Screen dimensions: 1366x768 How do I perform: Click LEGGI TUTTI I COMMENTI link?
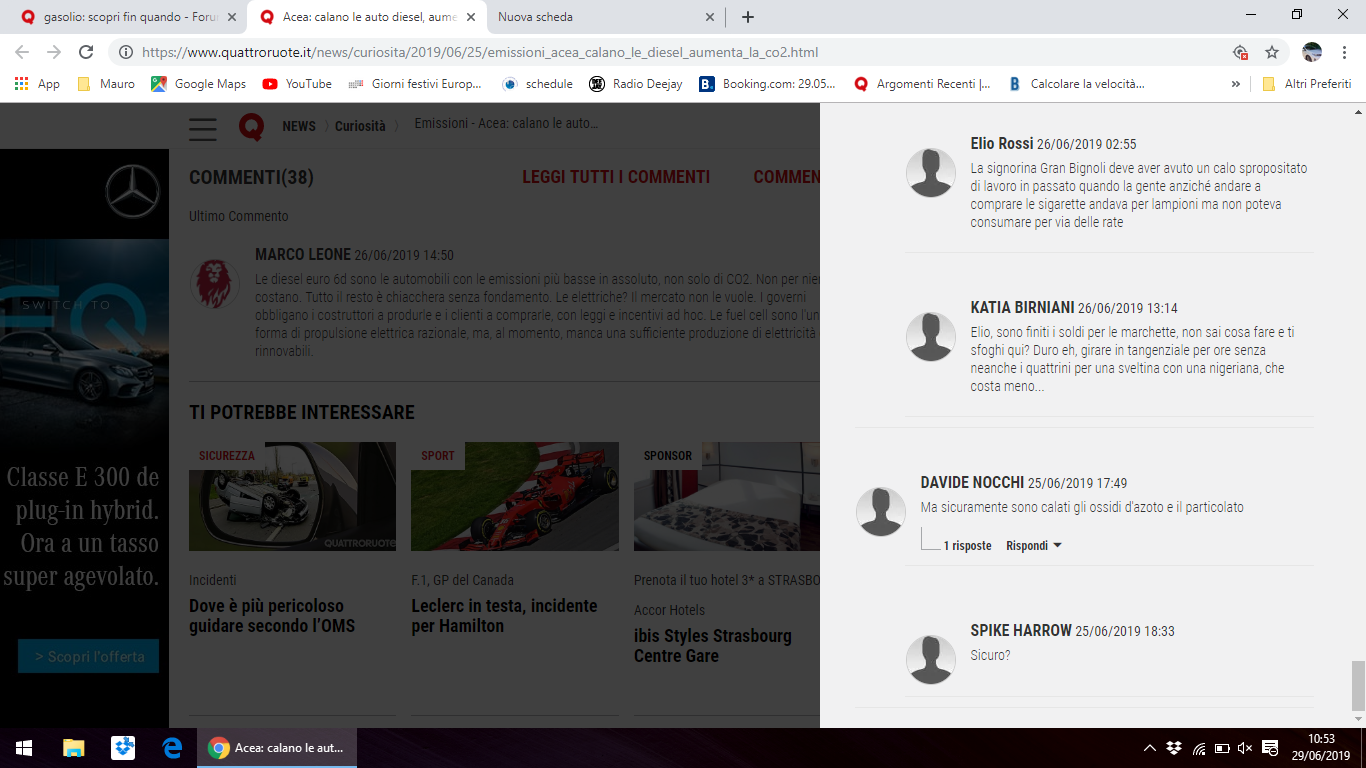[616, 177]
